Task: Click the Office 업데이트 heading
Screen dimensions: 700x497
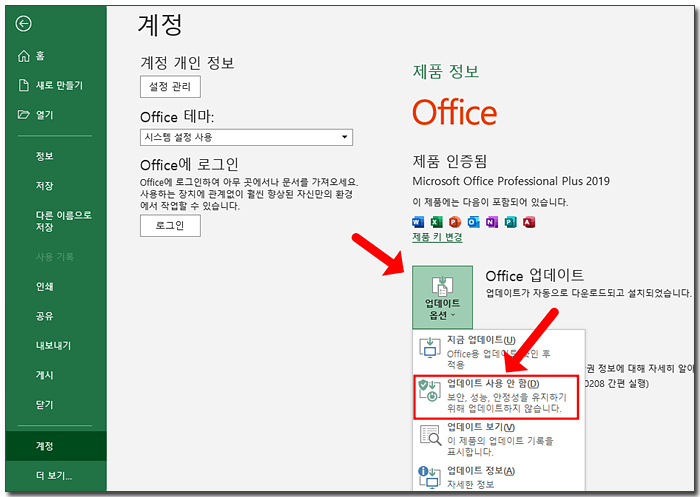Action: (x=534, y=276)
